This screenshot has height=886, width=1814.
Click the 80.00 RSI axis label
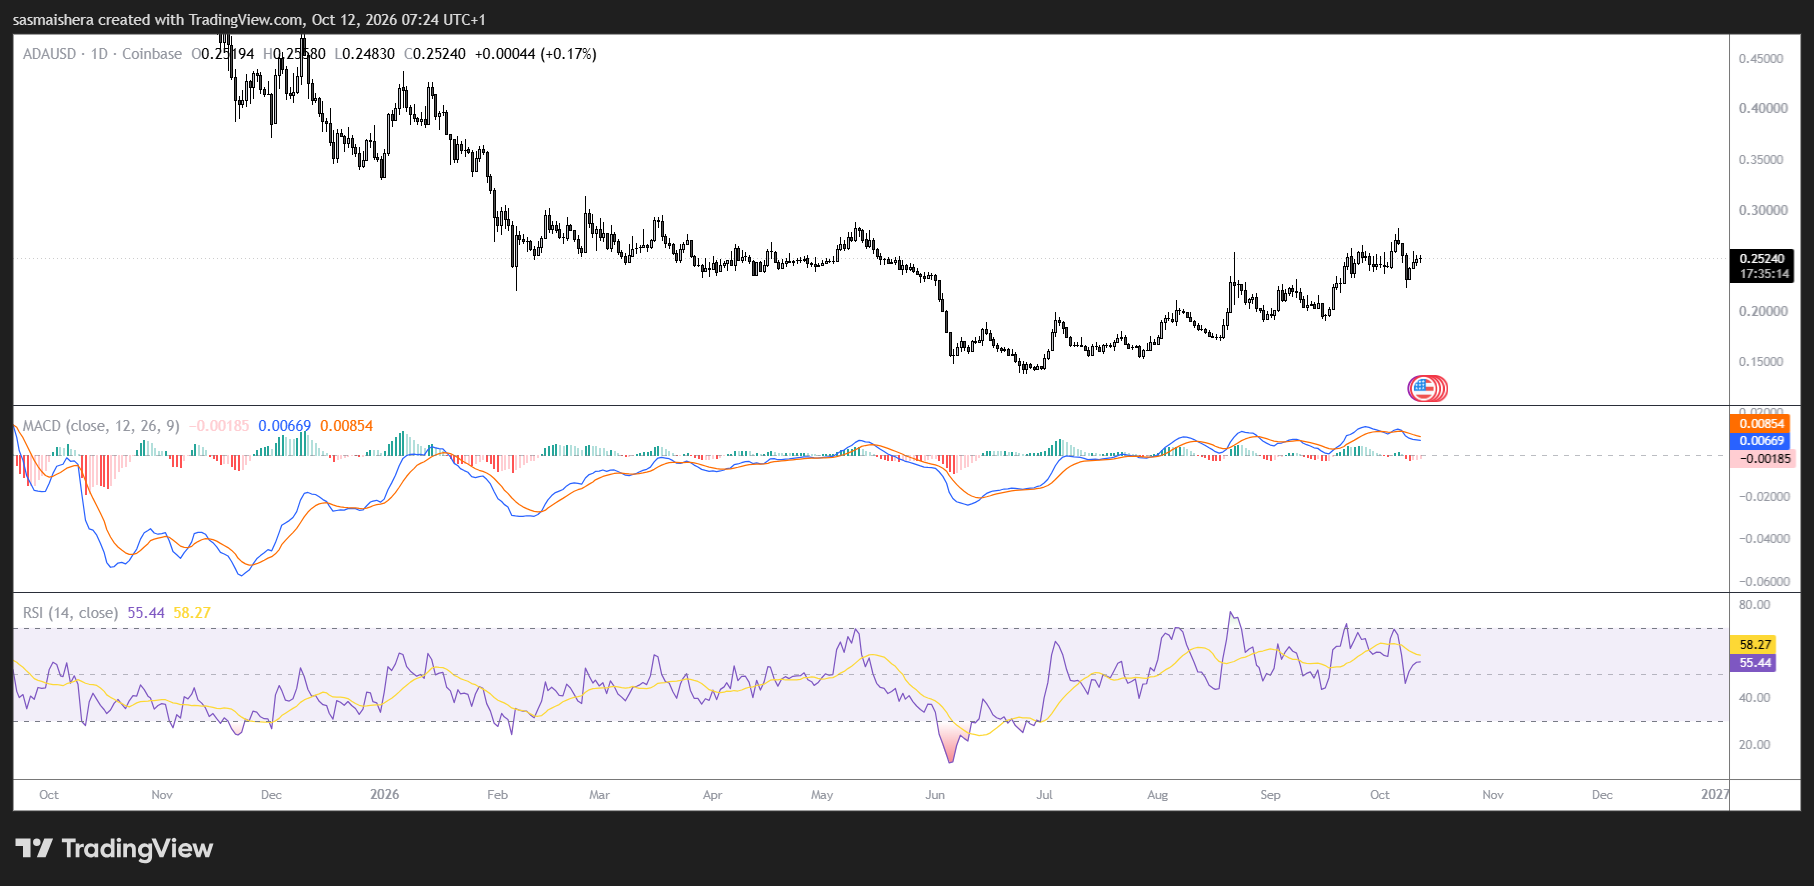pyautogui.click(x=1755, y=605)
